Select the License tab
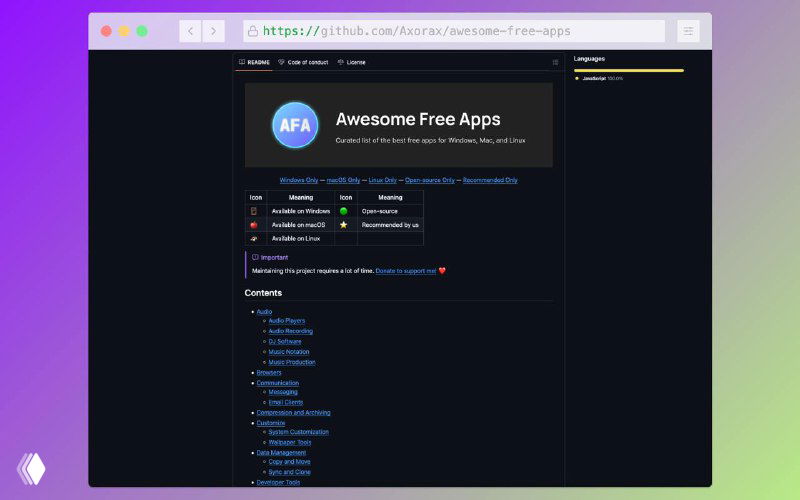 click(x=351, y=62)
